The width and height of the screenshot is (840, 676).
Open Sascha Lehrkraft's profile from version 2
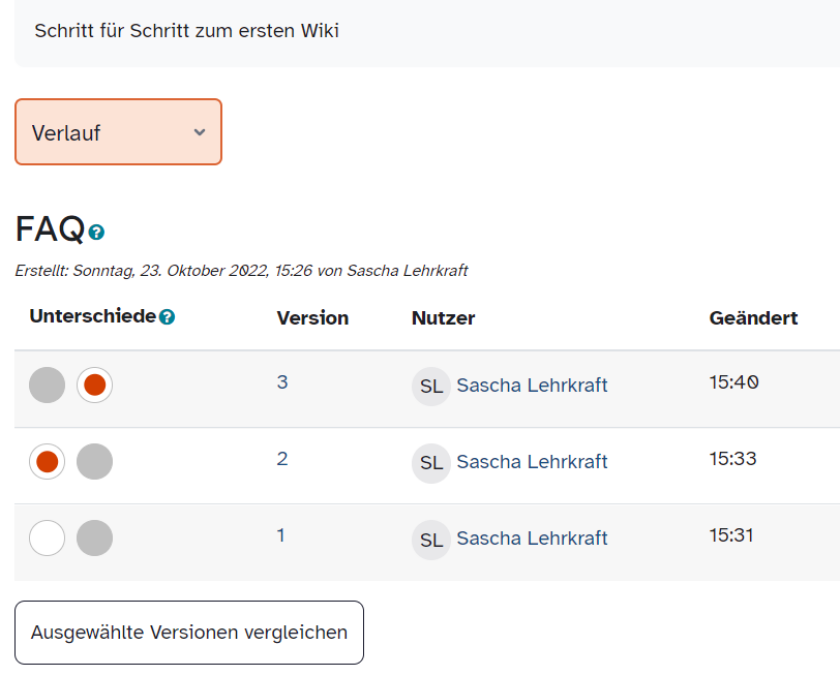(532, 463)
